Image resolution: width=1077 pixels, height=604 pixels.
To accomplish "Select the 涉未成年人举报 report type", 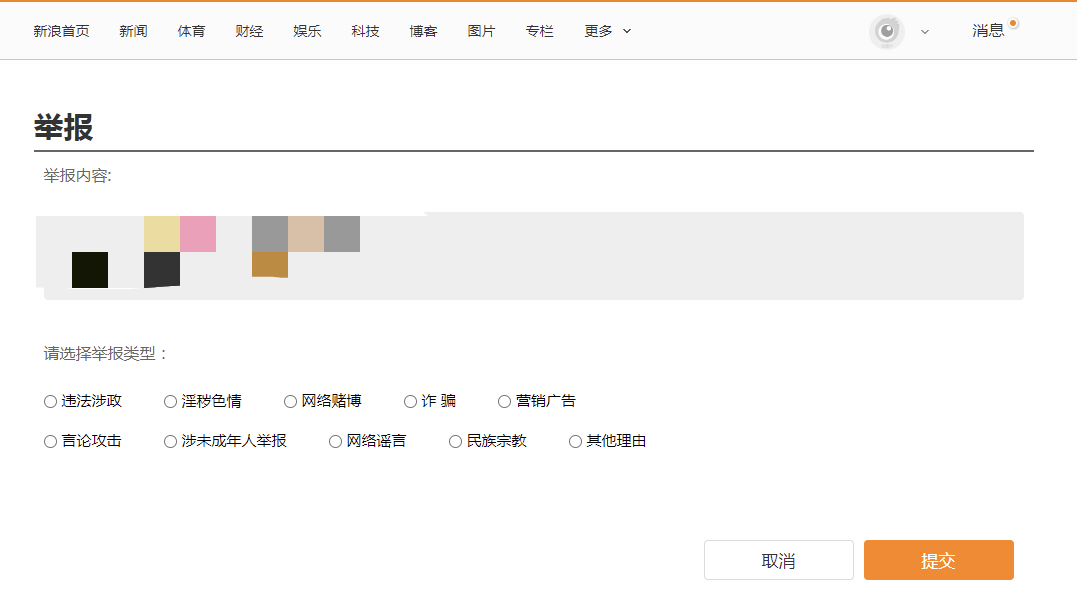I will (170, 441).
